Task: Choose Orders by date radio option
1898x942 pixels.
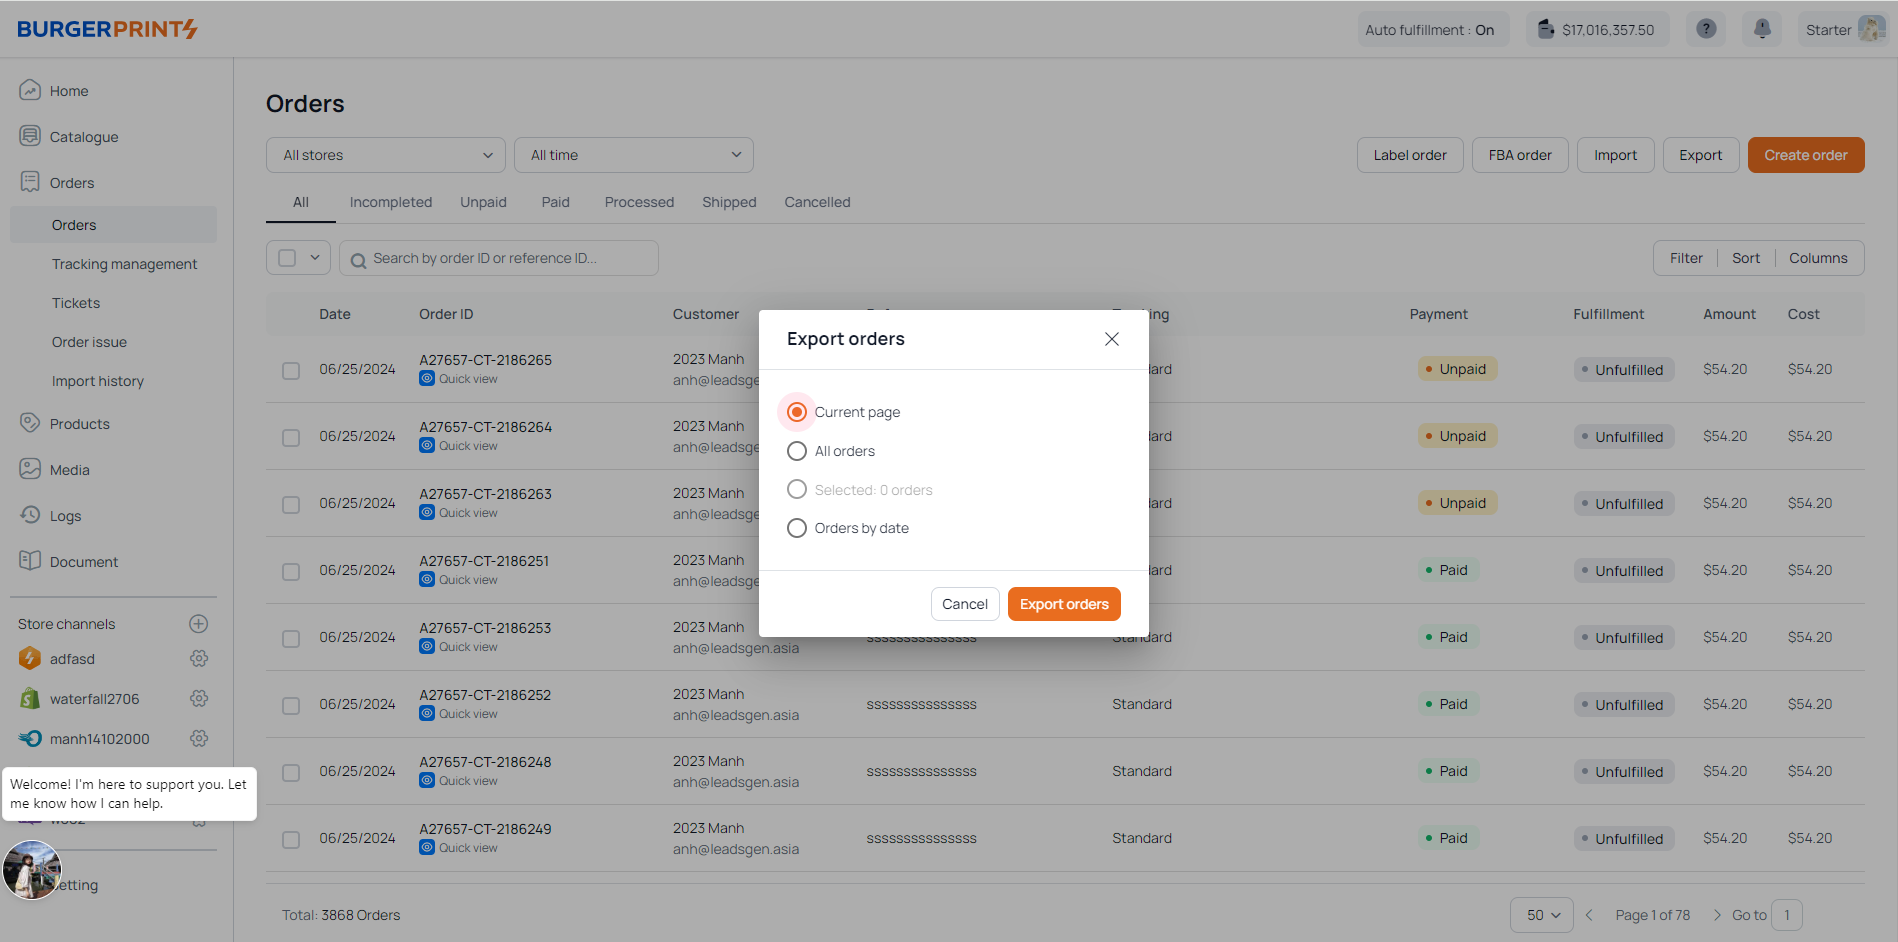Action: [x=797, y=528]
